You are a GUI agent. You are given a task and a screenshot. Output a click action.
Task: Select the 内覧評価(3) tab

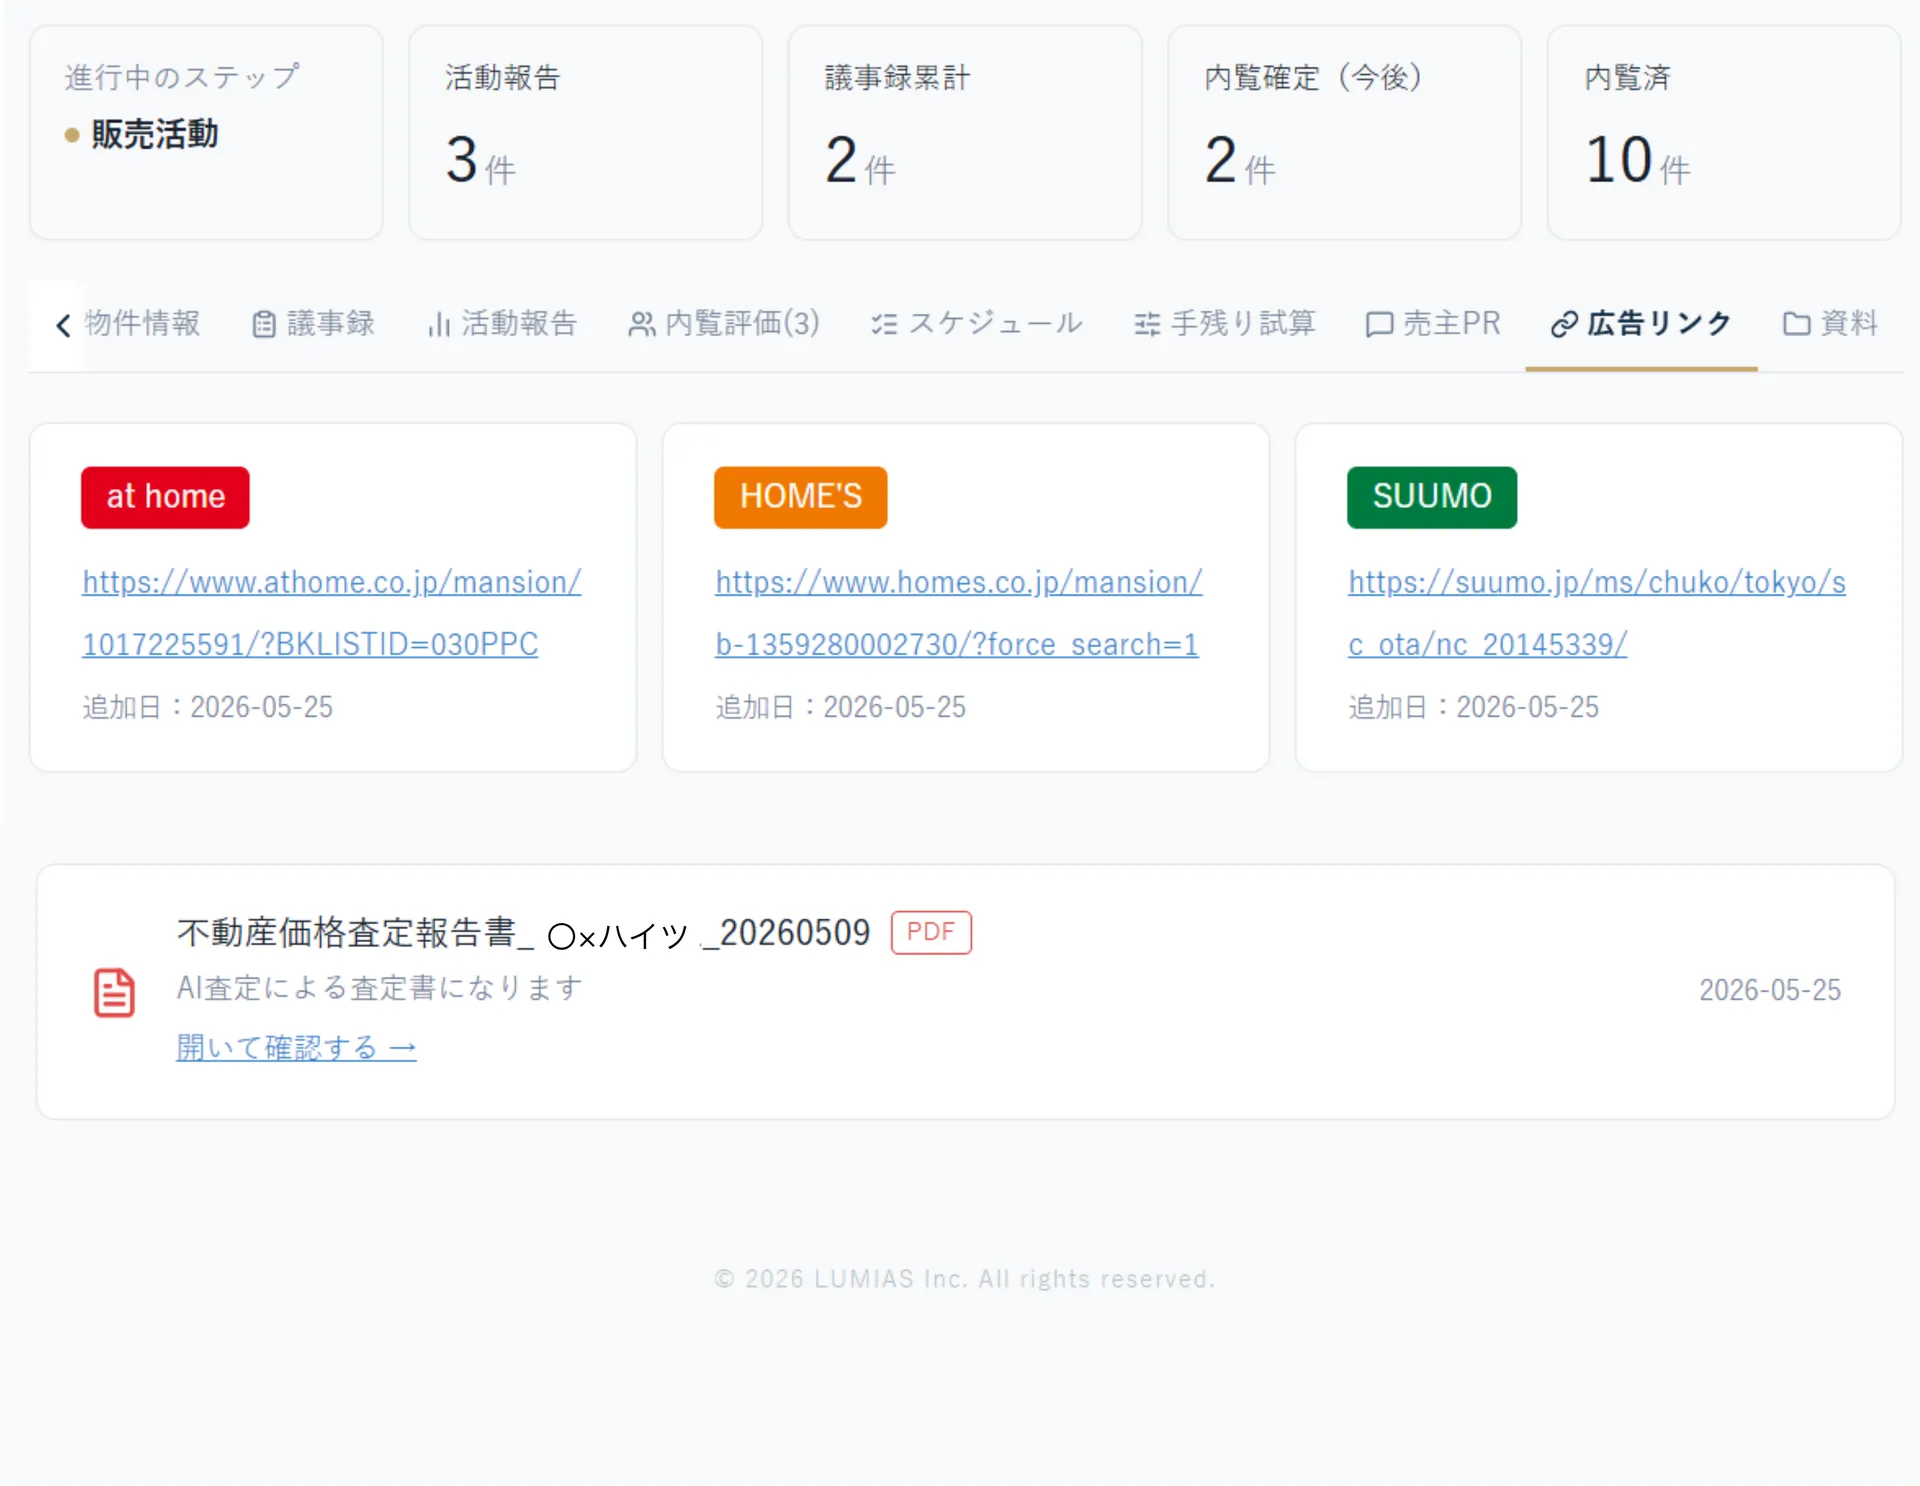[x=724, y=323]
